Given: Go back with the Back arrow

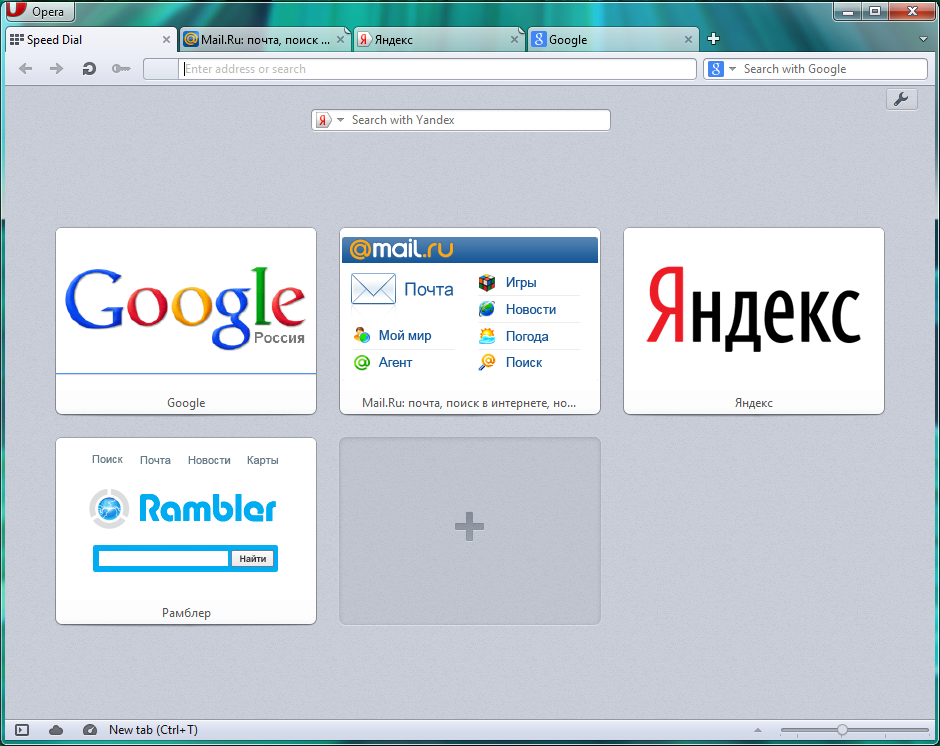Looking at the screenshot, I should (x=26, y=69).
